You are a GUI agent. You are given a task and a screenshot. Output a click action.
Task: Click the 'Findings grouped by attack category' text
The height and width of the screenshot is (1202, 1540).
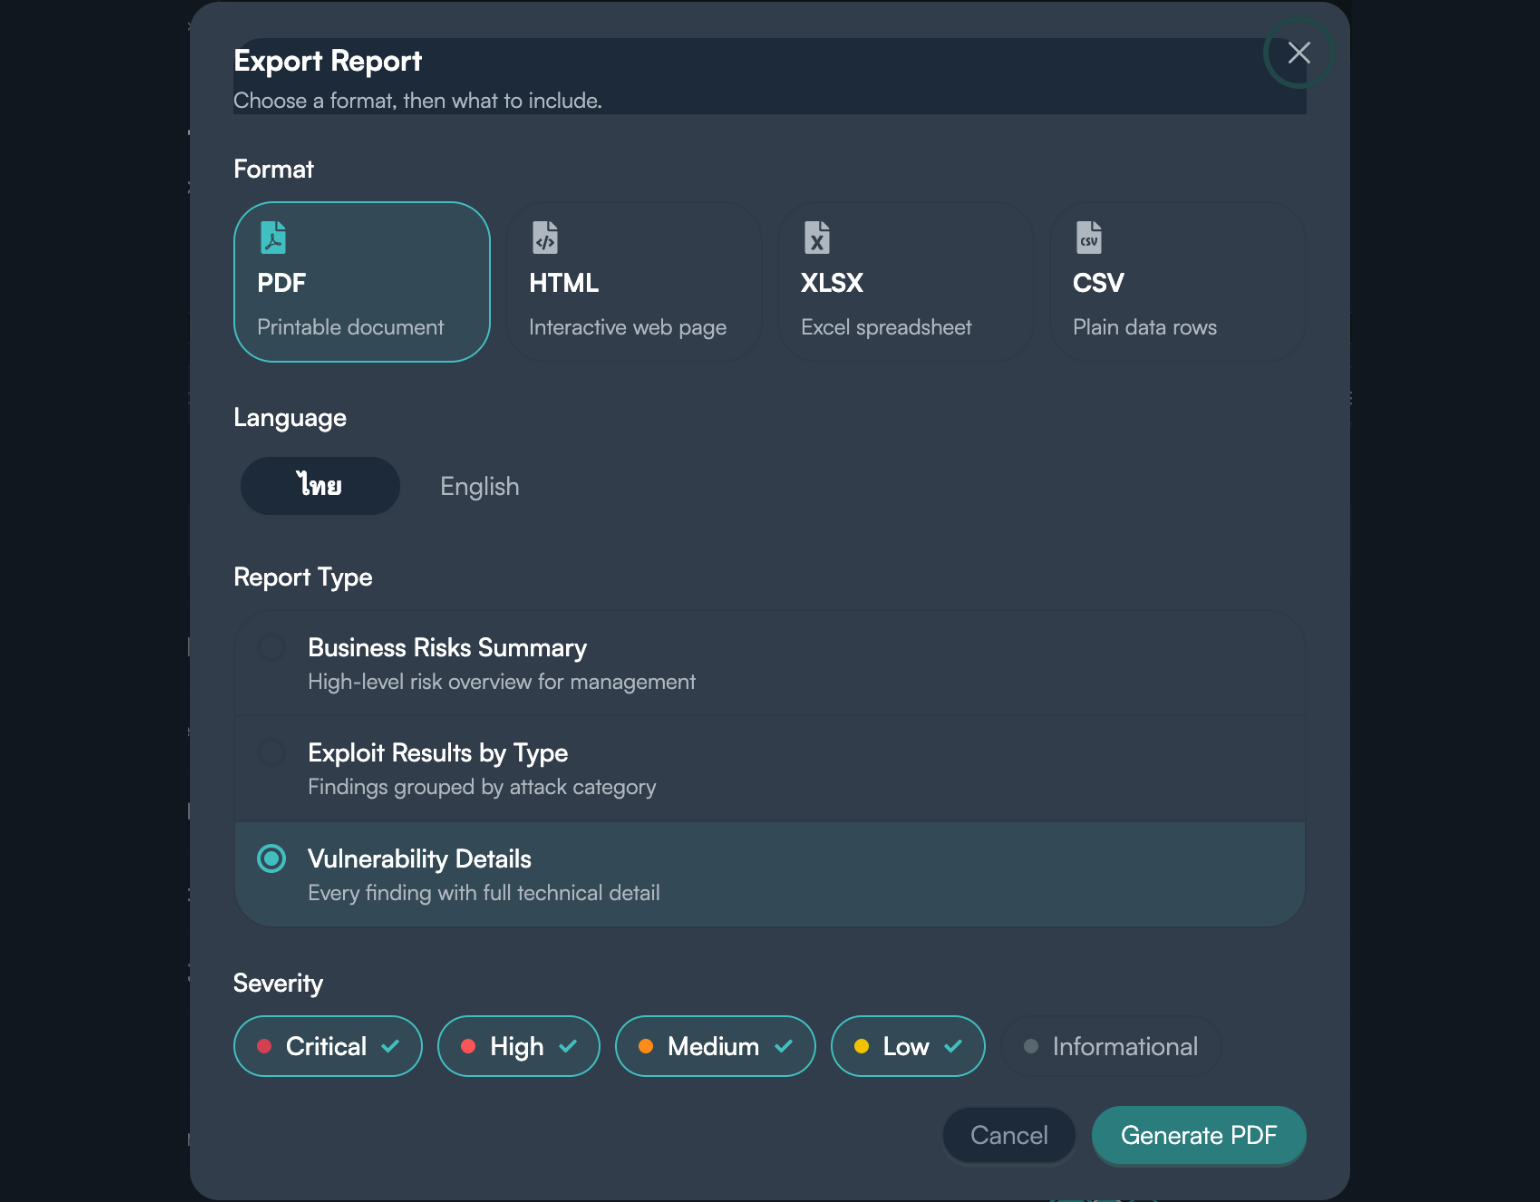coord(482,787)
